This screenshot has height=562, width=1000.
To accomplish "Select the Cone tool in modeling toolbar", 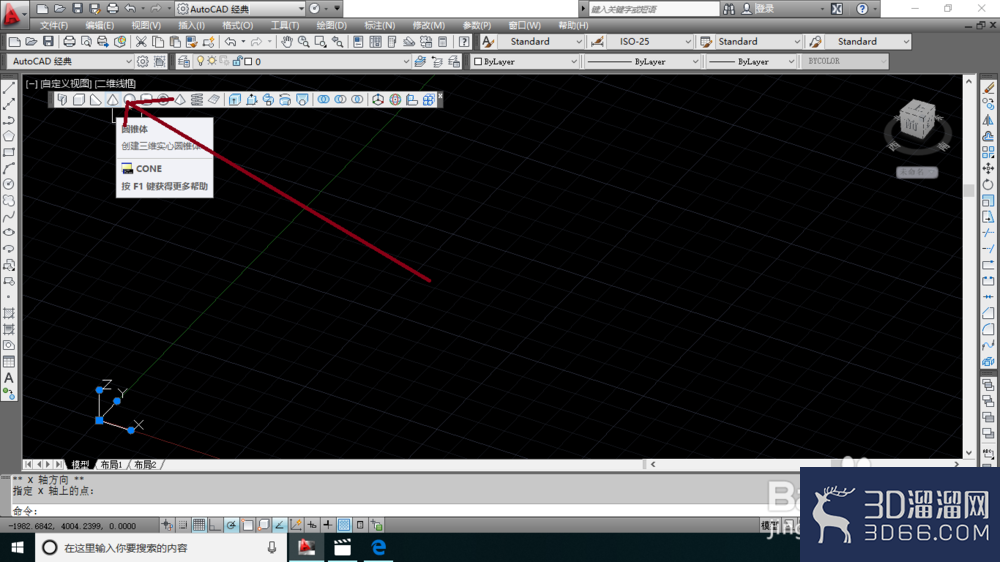I will click(x=112, y=100).
